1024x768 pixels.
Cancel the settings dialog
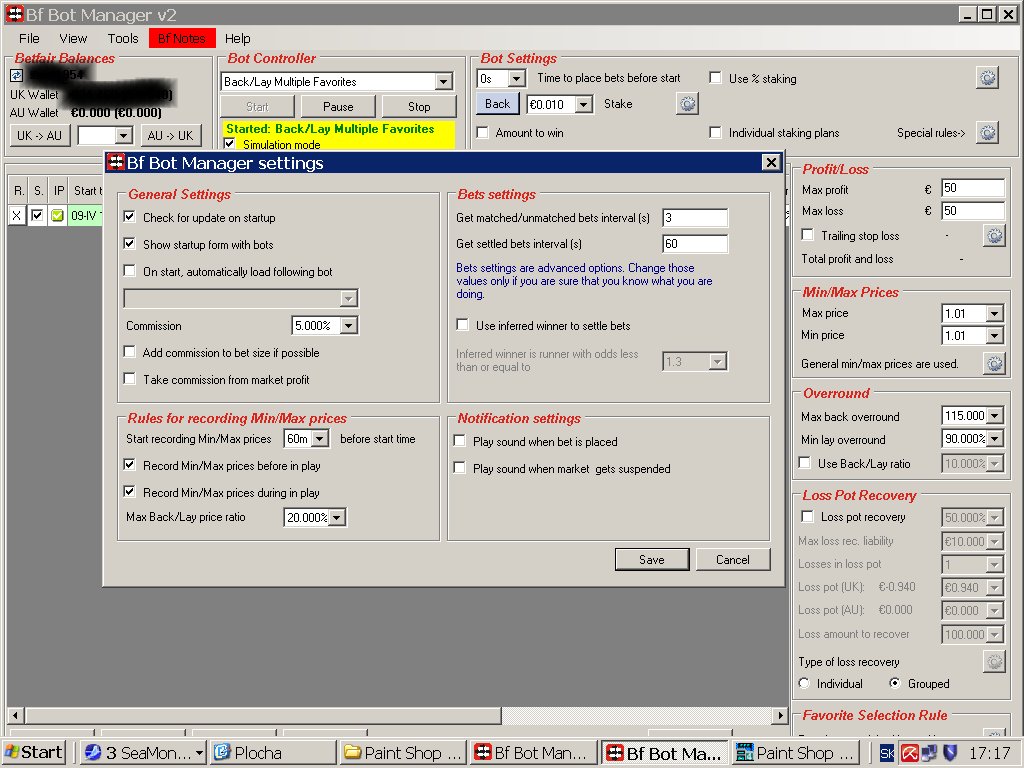coord(733,560)
